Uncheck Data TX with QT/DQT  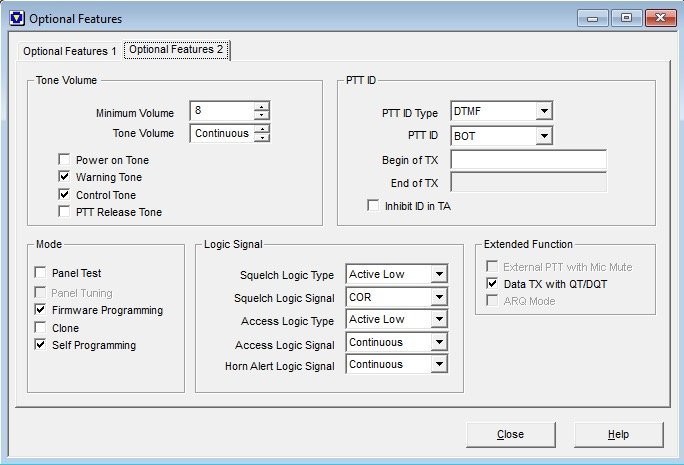coord(491,284)
